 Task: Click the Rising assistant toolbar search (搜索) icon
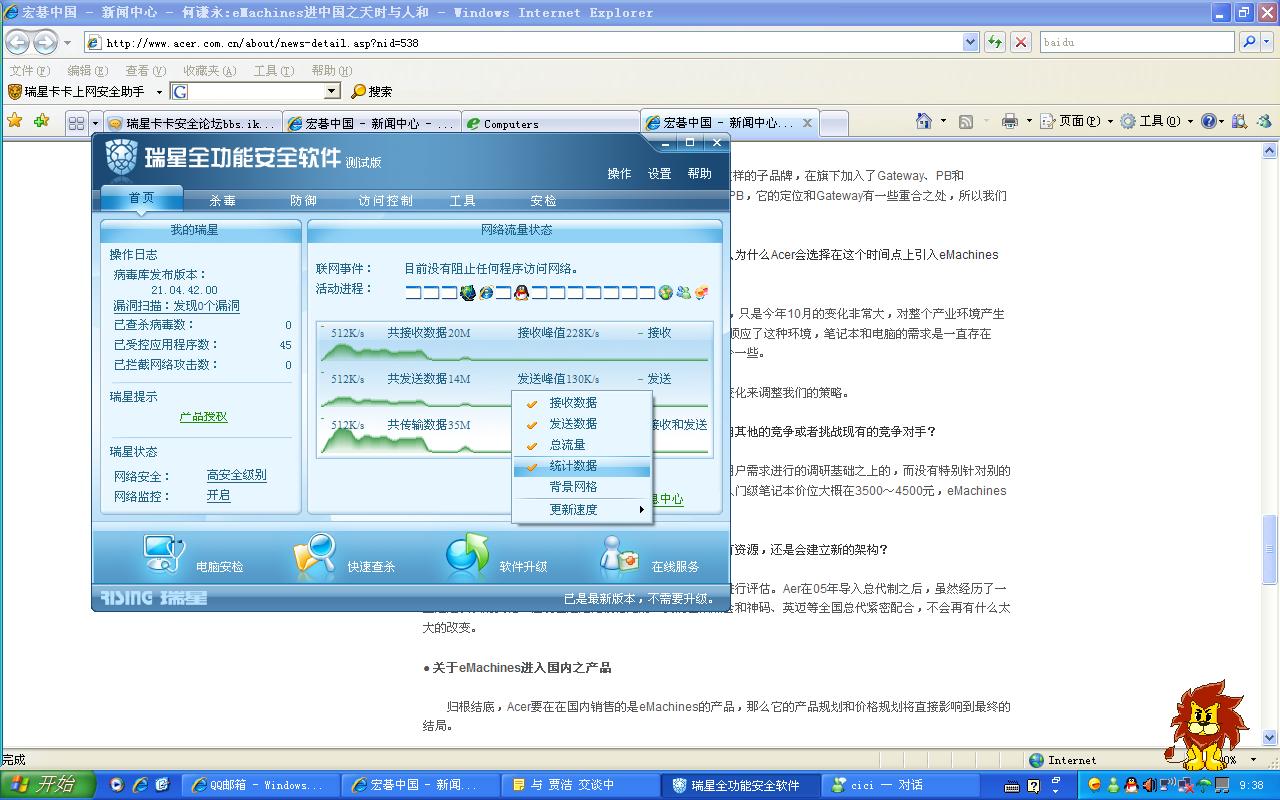click(x=359, y=91)
